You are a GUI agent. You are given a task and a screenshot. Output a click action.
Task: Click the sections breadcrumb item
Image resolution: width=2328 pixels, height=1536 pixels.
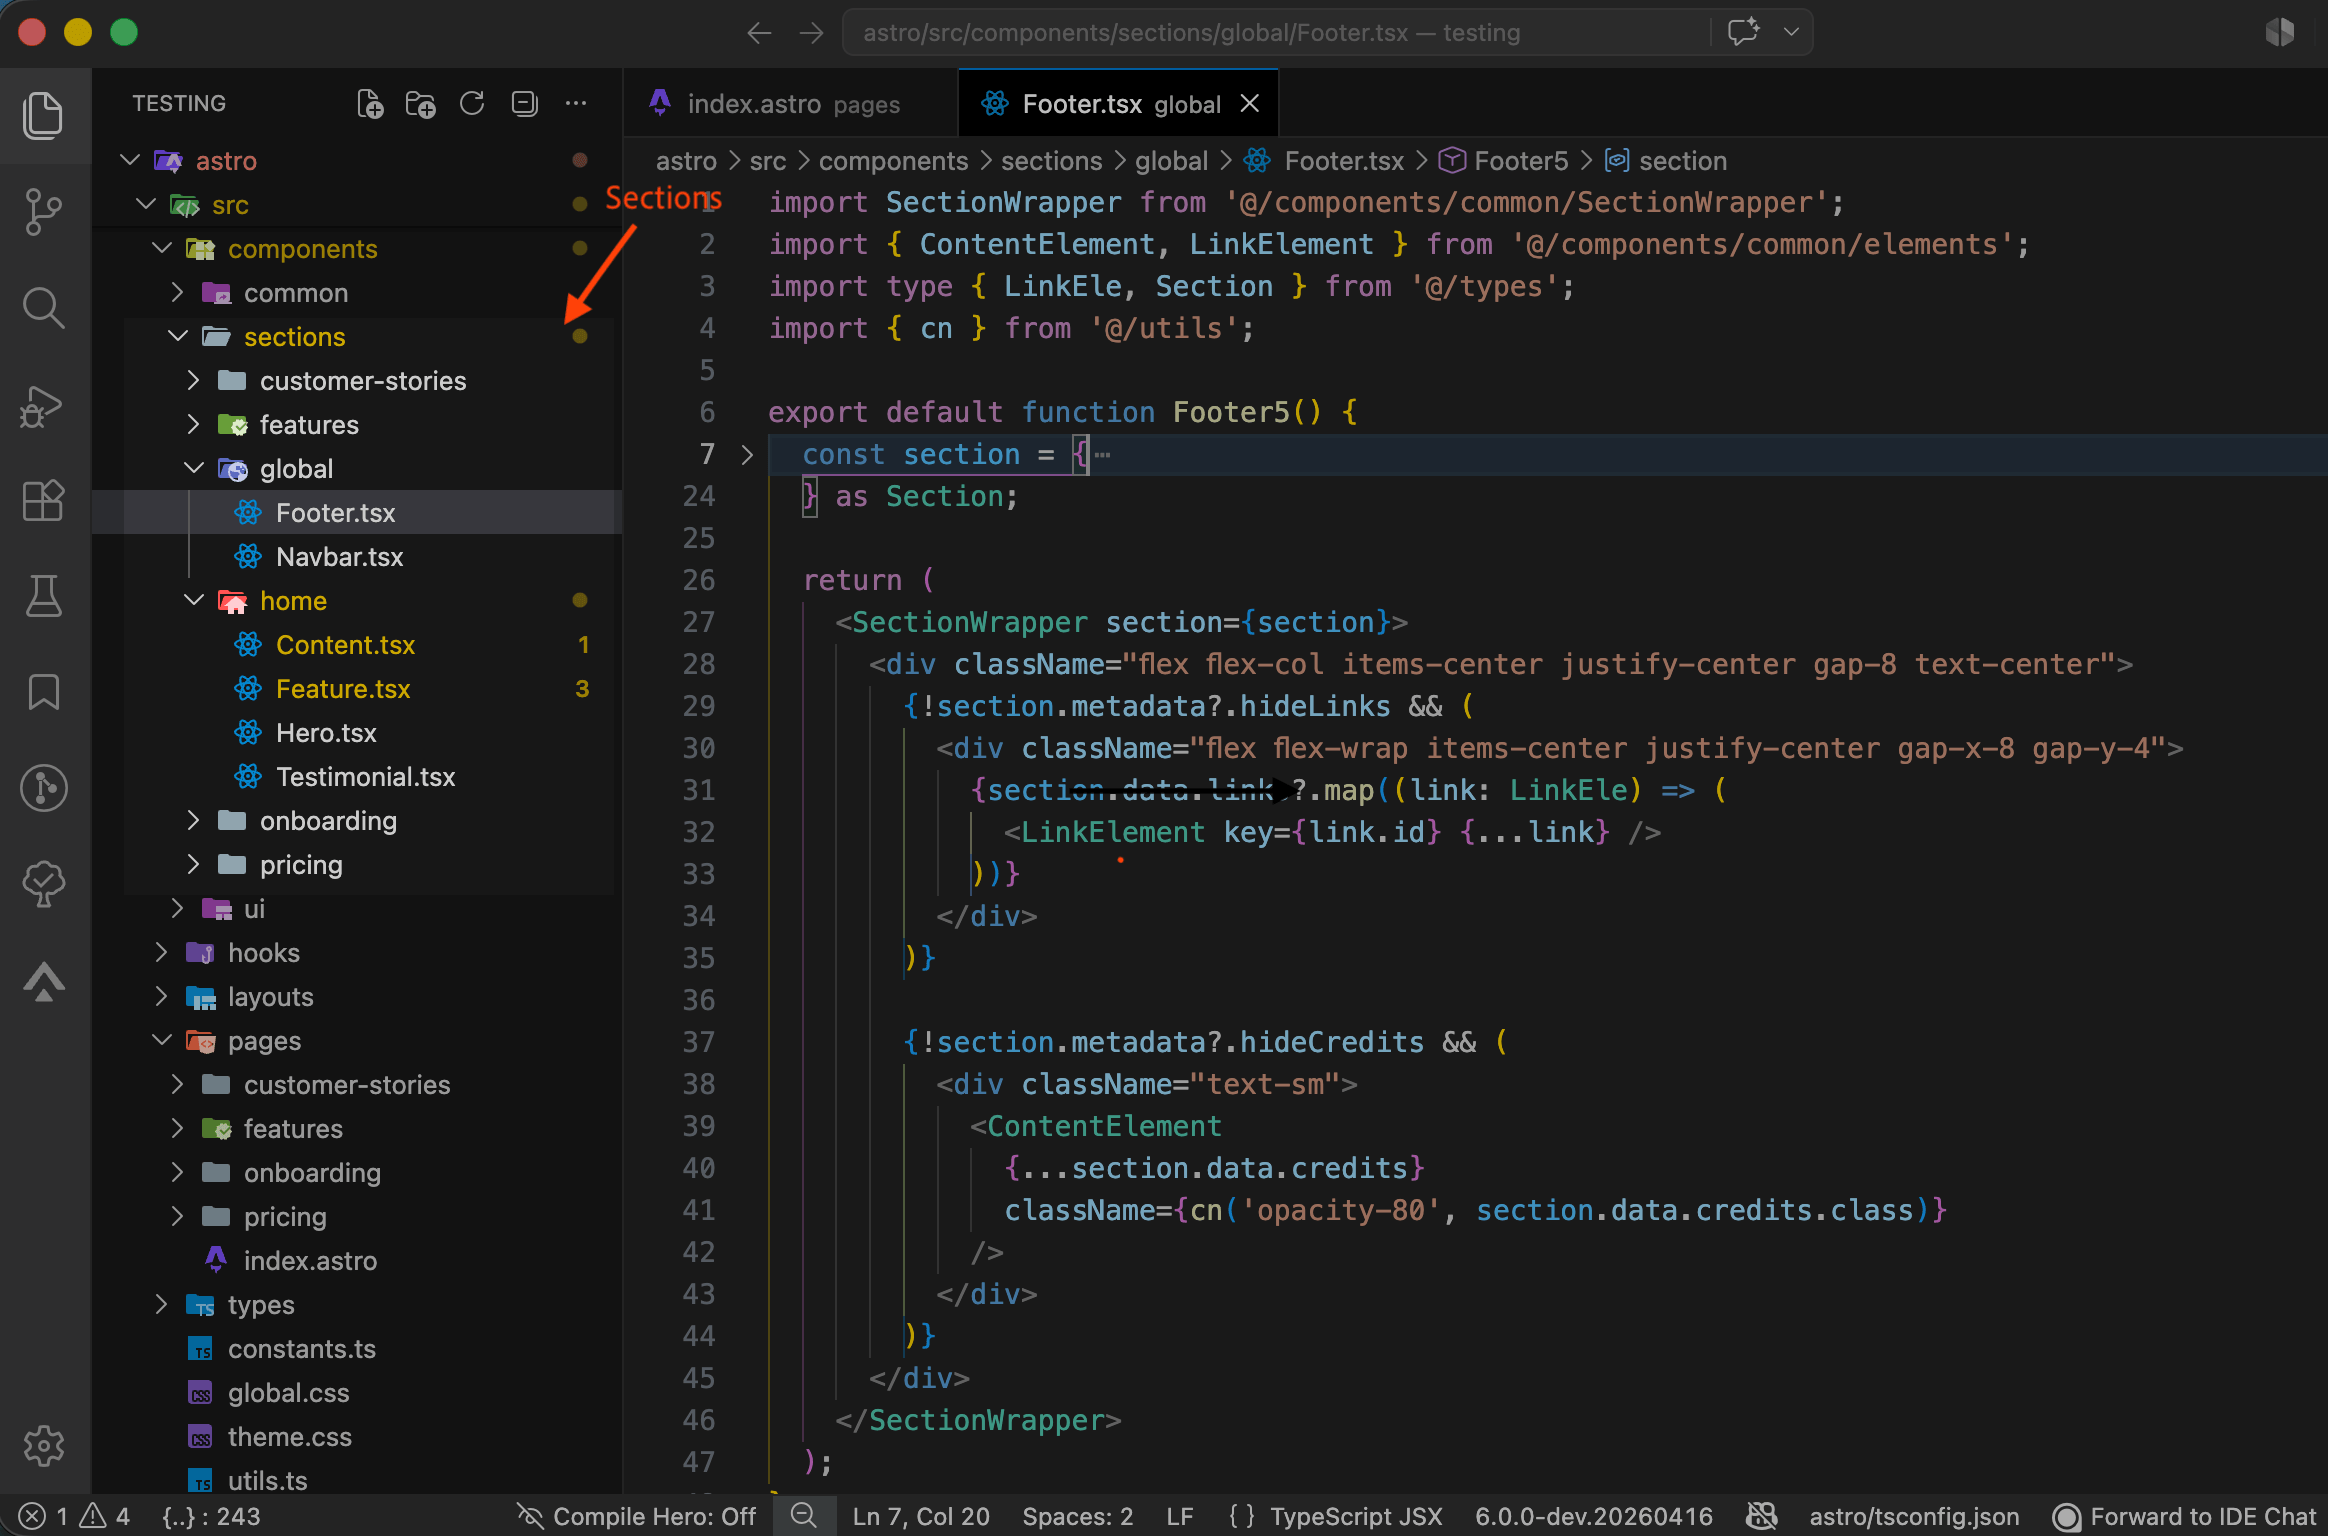1052,160
